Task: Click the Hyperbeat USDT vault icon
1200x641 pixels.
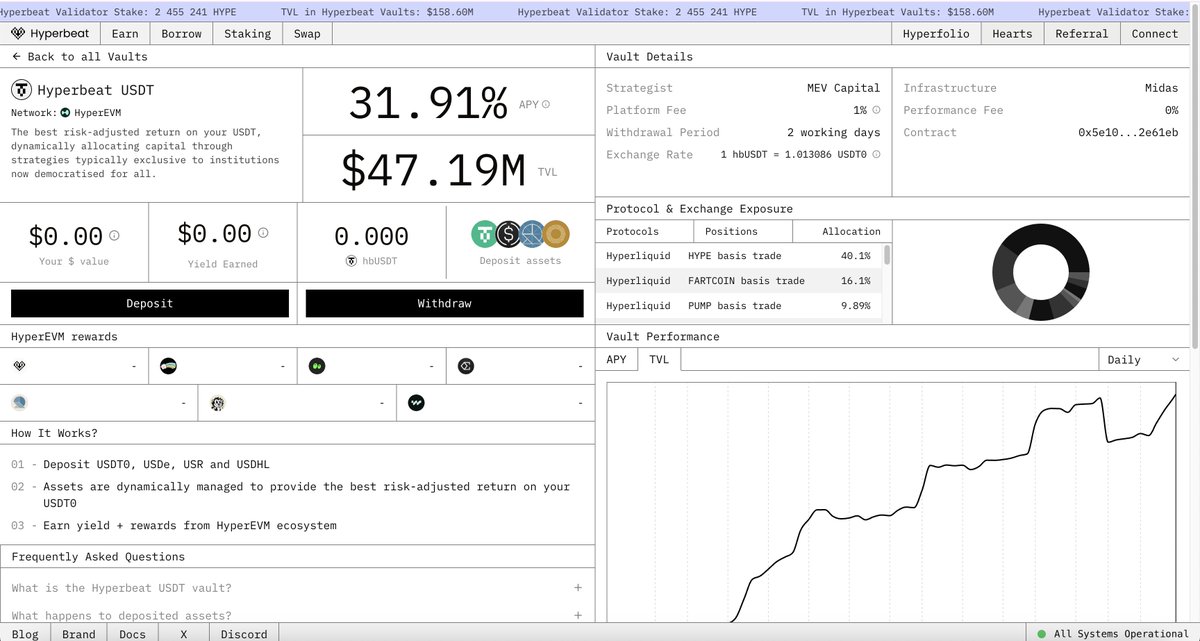Action: (21, 89)
